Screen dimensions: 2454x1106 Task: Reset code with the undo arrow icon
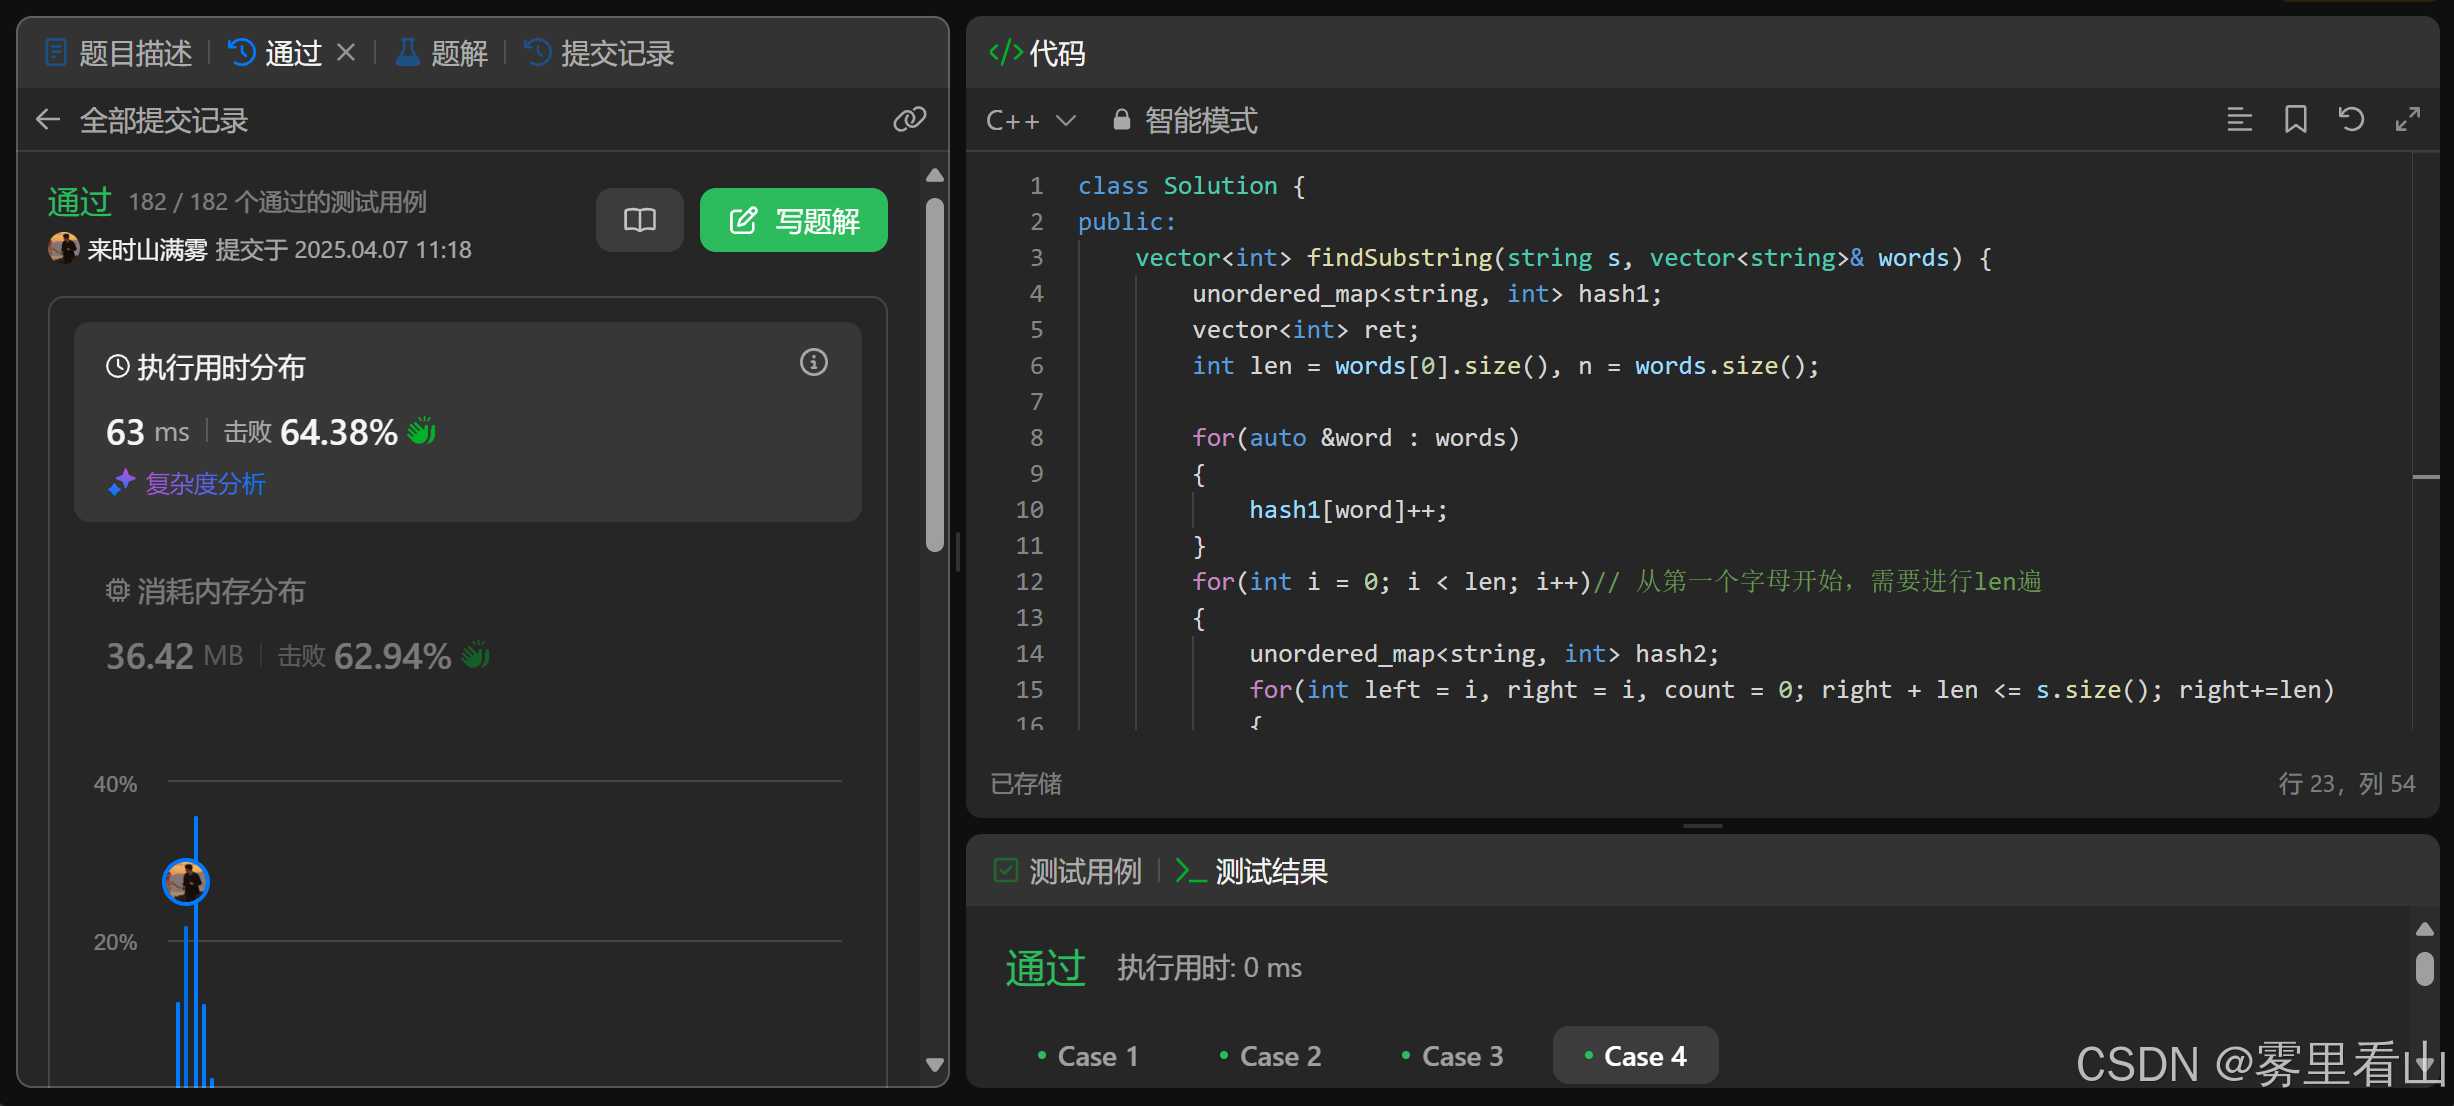pos(2351,120)
